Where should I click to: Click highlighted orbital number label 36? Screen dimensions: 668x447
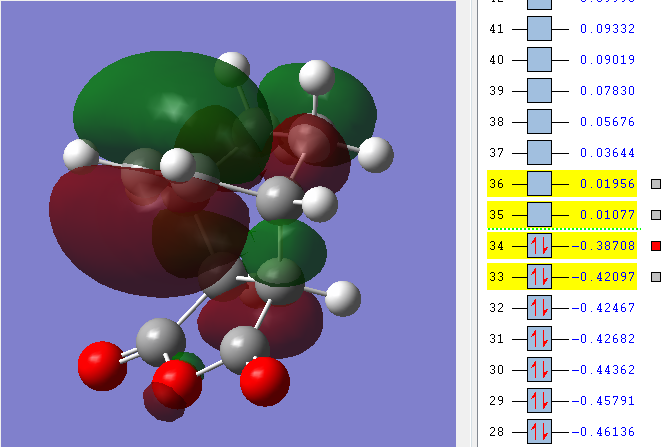(497, 184)
